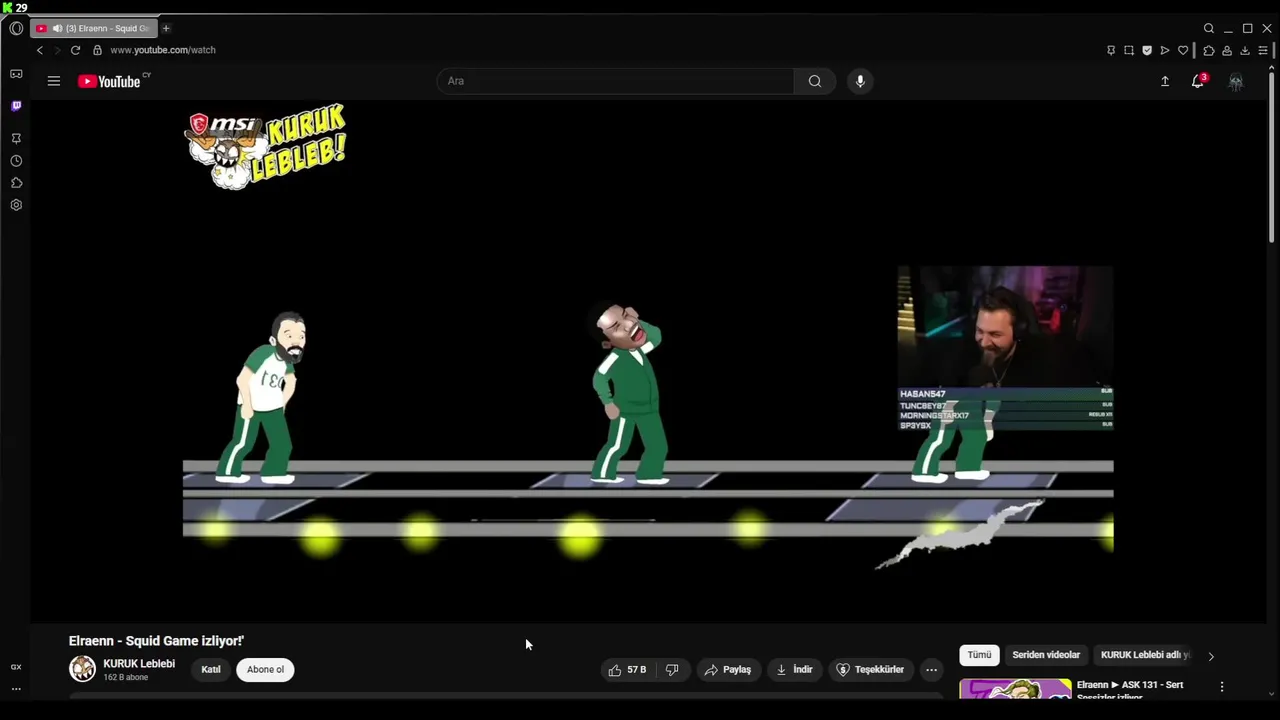Reload the current page

[75, 50]
